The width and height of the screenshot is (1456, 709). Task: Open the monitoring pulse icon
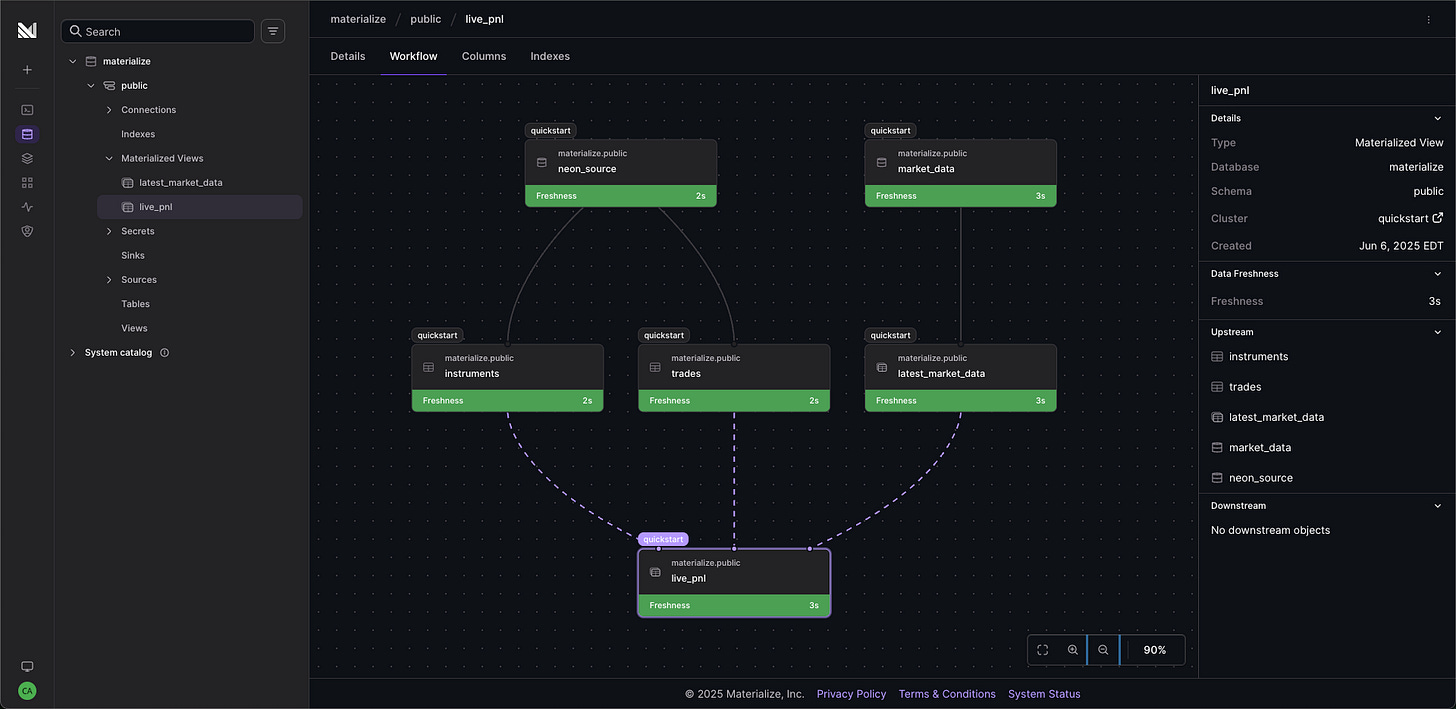pos(27,207)
